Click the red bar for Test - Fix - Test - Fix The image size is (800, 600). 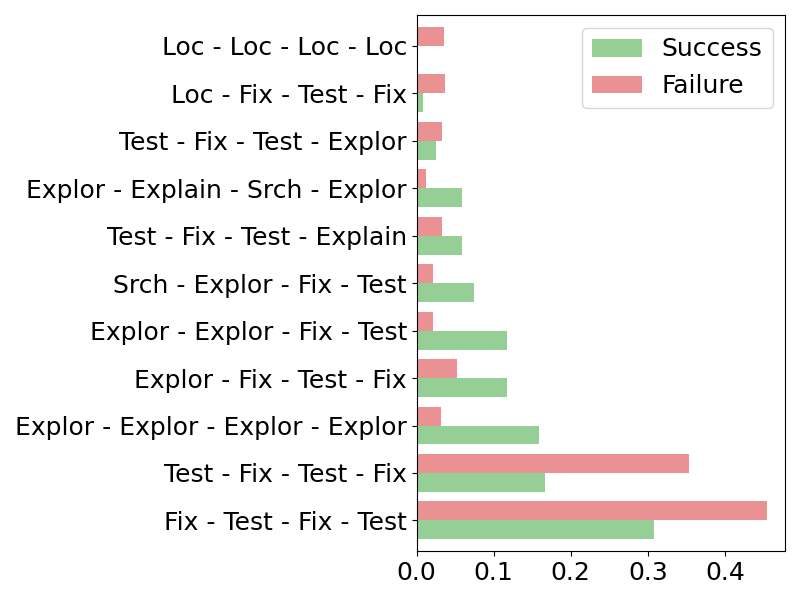pos(553,463)
